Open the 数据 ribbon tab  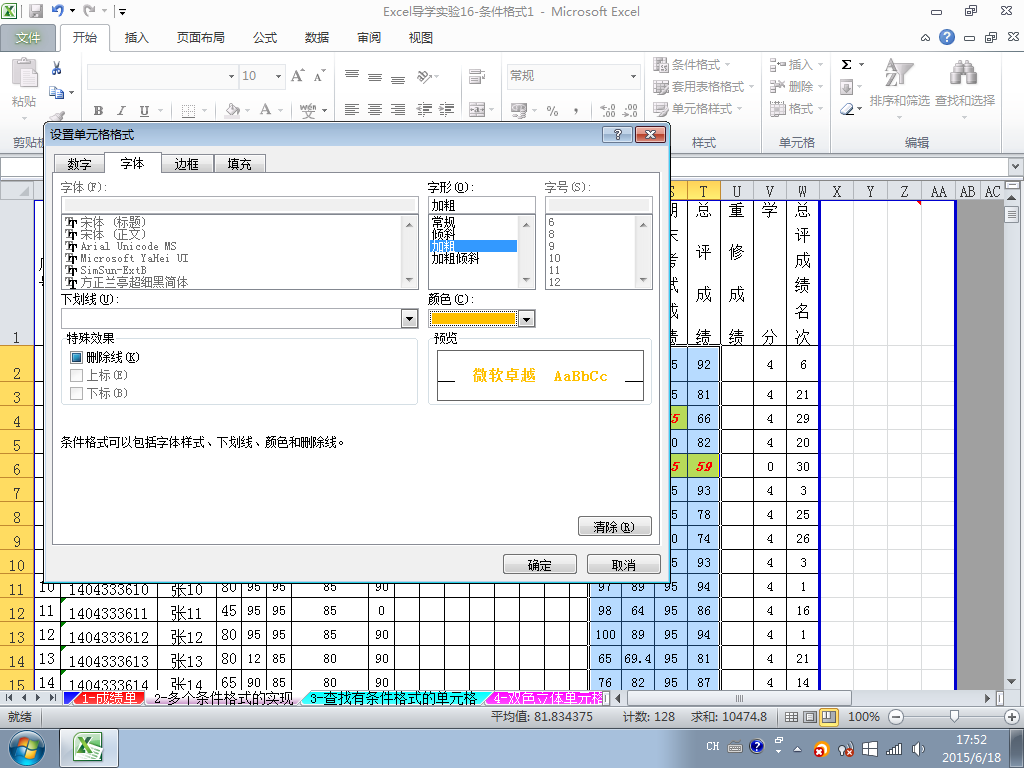(x=317, y=38)
